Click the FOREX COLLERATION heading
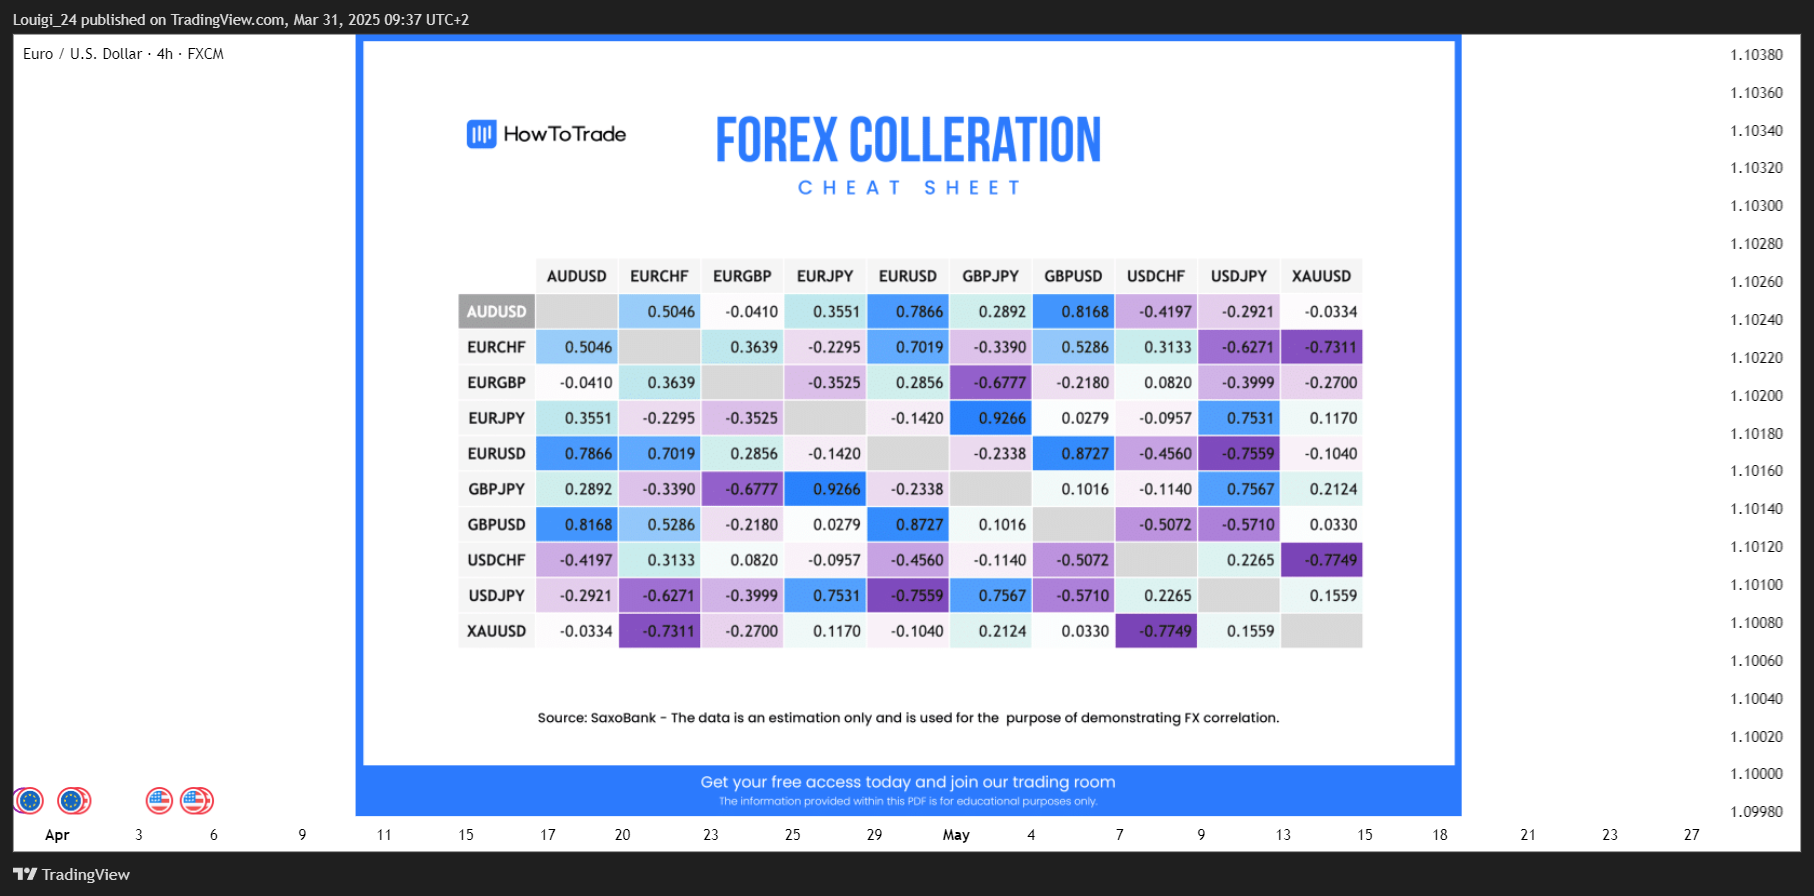 [x=908, y=140]
